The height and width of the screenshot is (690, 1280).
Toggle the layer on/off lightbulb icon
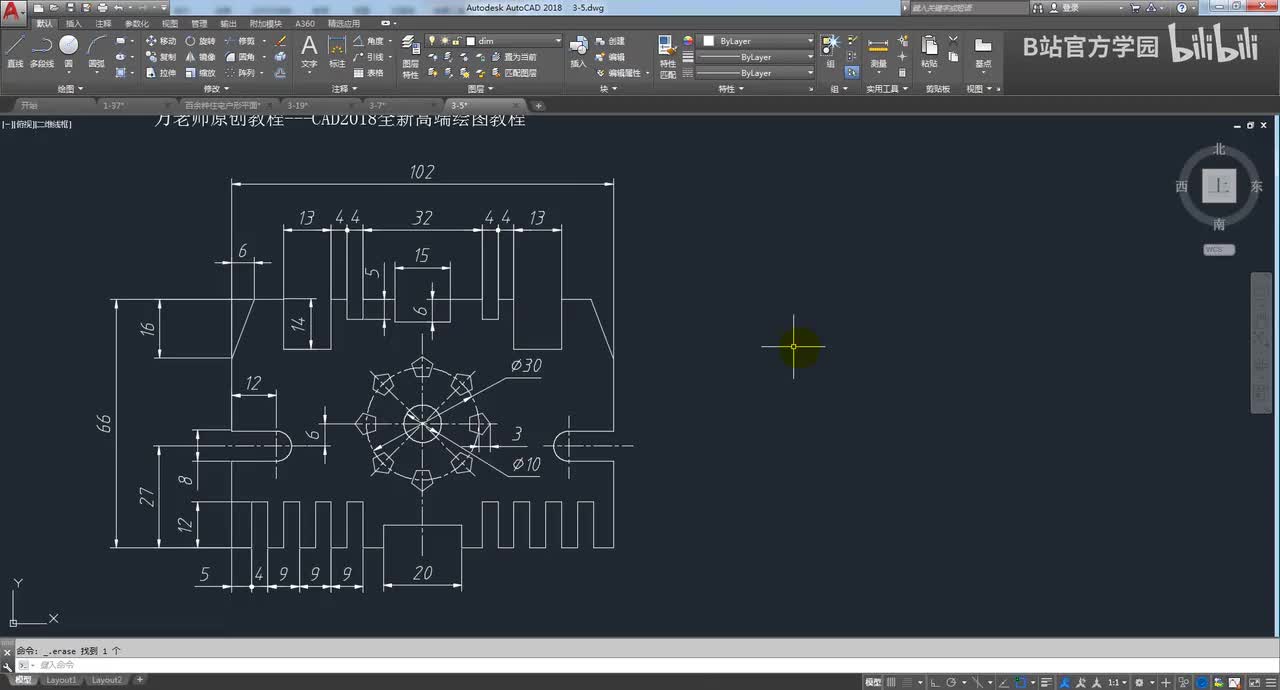[x=432, y=41]
